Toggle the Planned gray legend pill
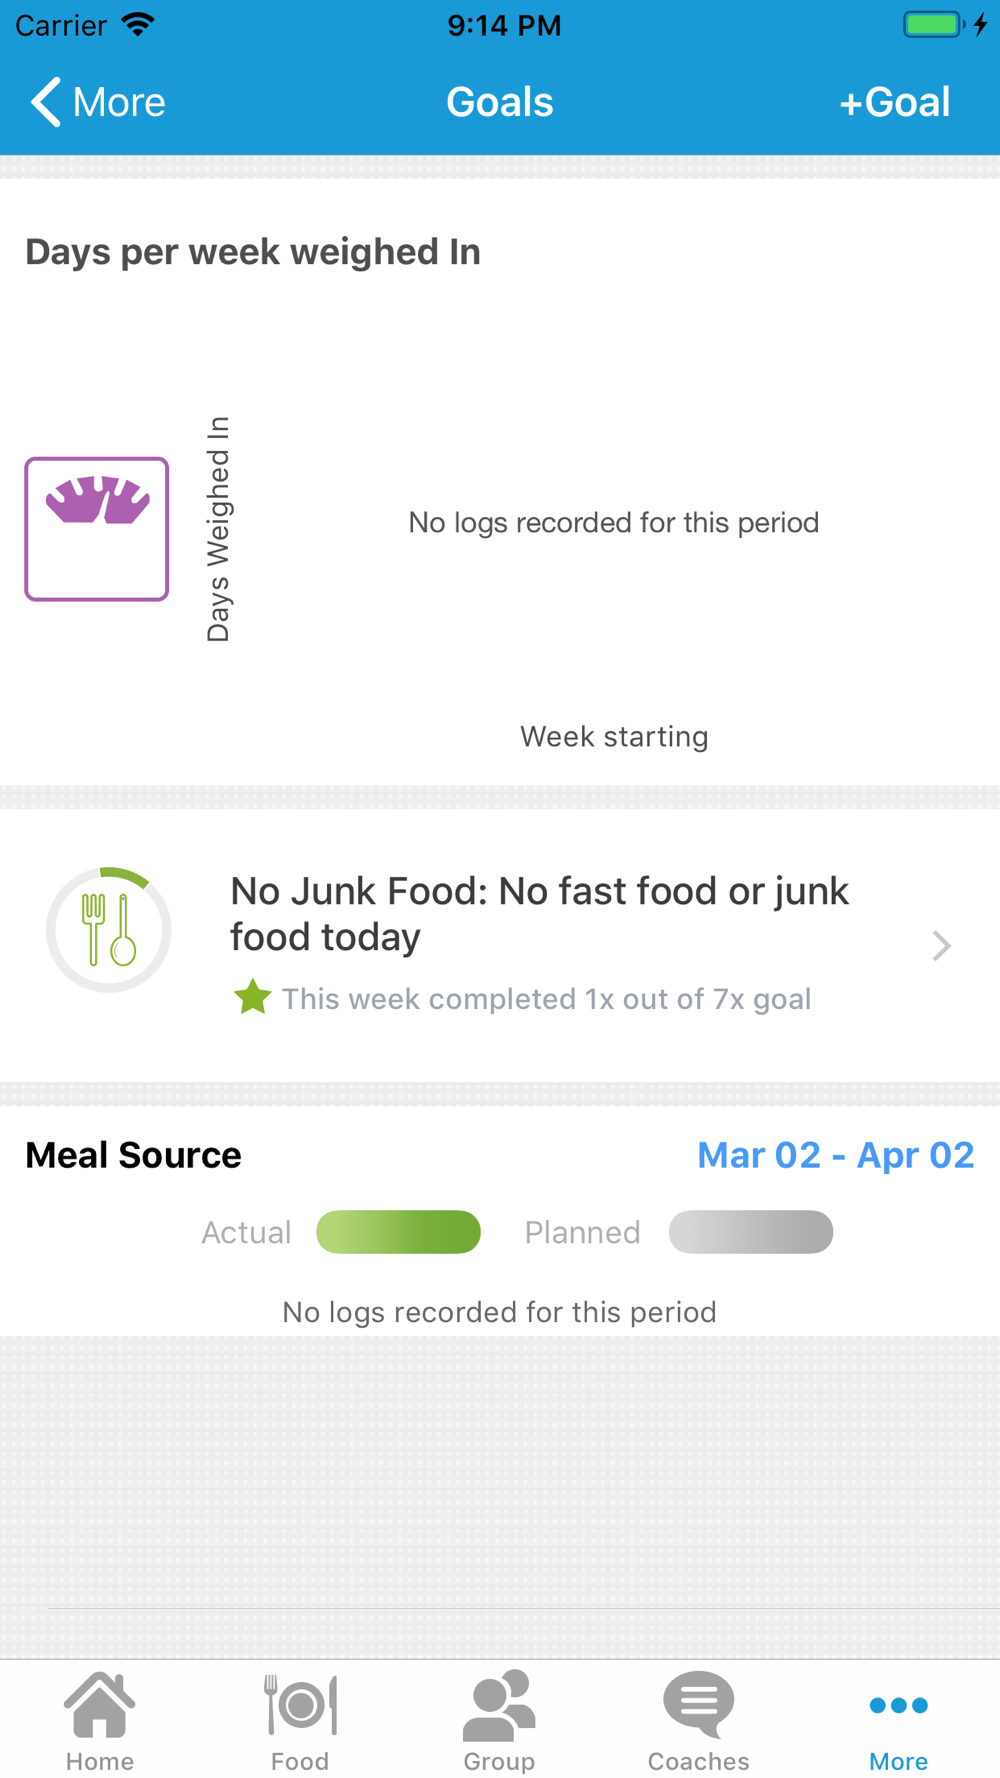This screenshot has height=1778, width=1000. (751, 1232)
